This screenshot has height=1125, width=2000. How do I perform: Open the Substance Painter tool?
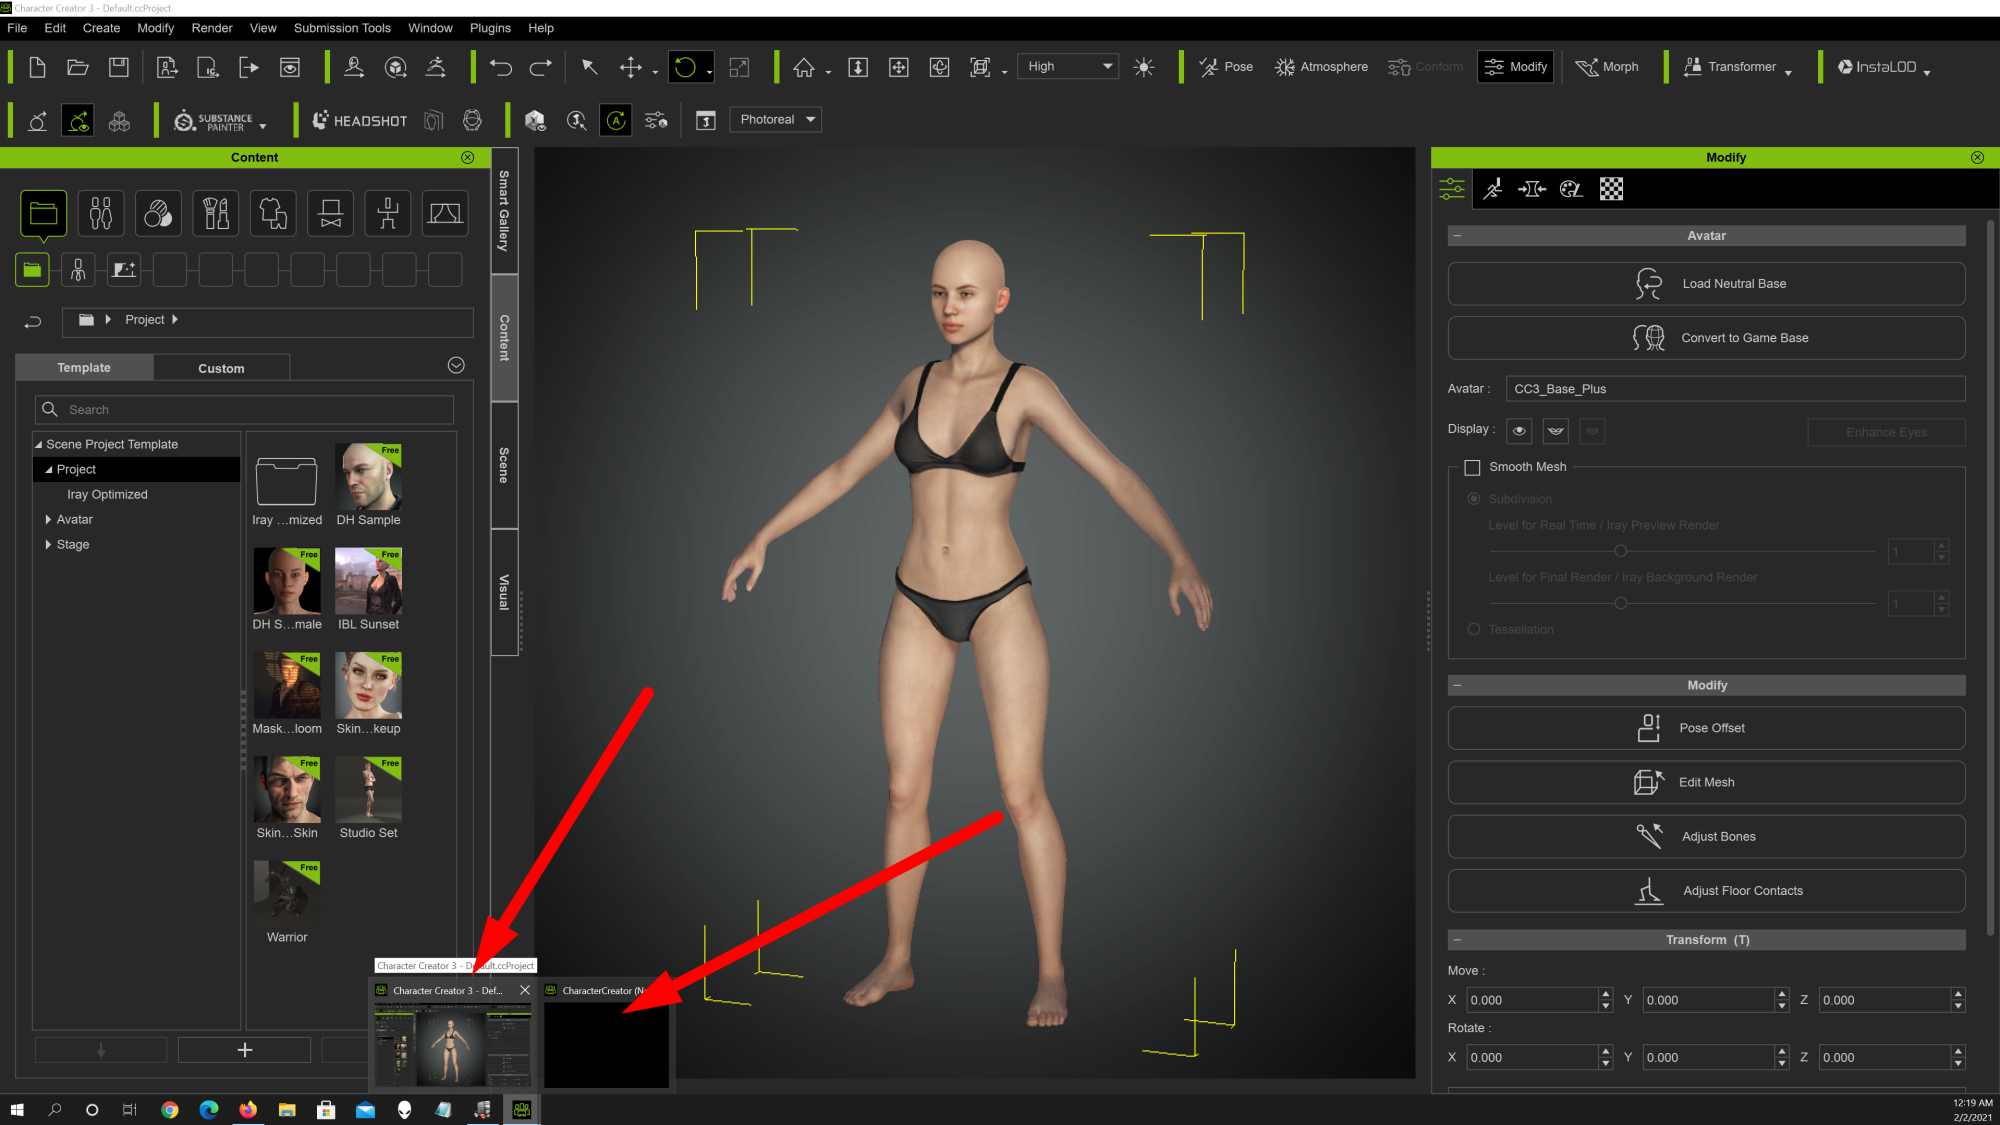tap(214, 121)
